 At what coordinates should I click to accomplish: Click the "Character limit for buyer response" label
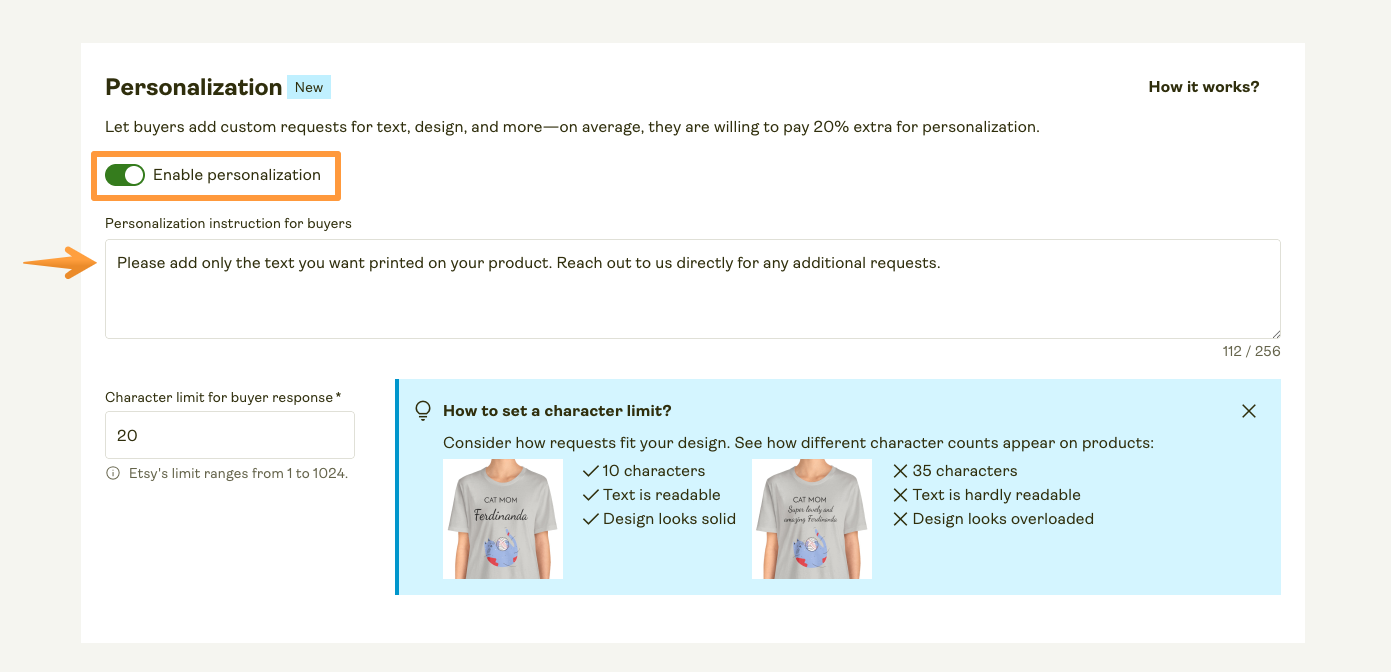(222, 397)
